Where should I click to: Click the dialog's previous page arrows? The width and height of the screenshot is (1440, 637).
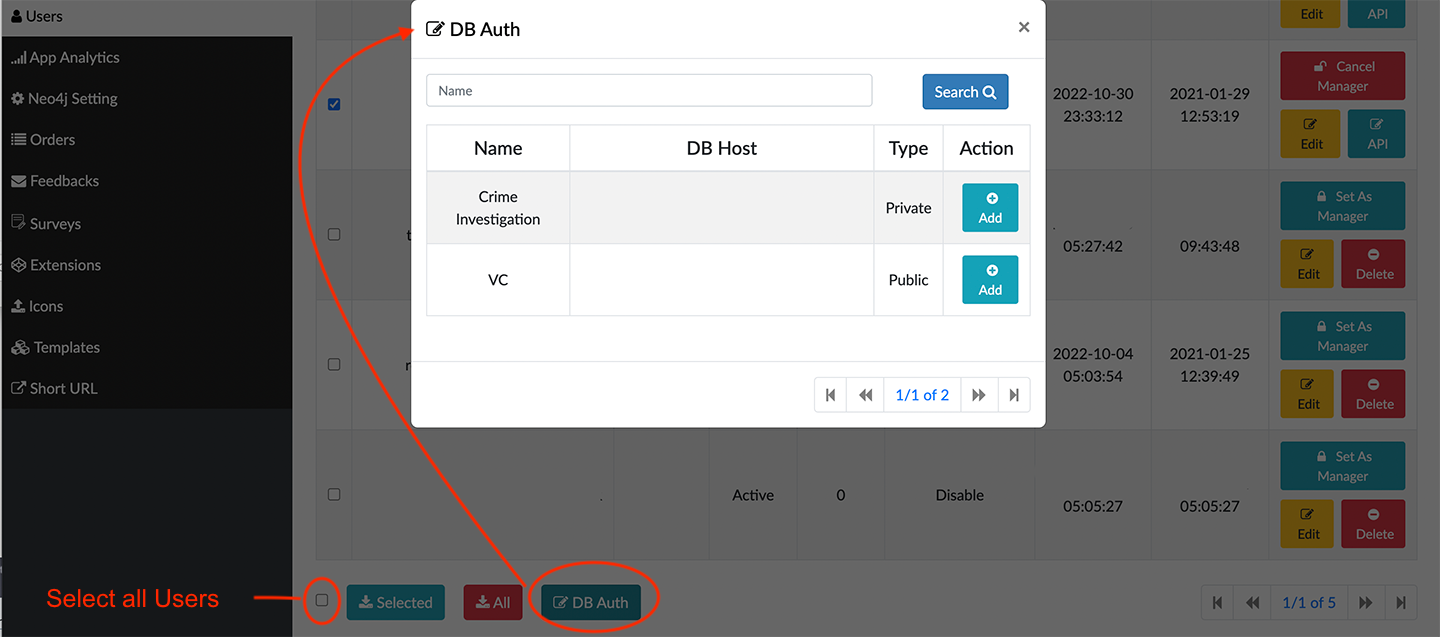(x=866, y=395)
